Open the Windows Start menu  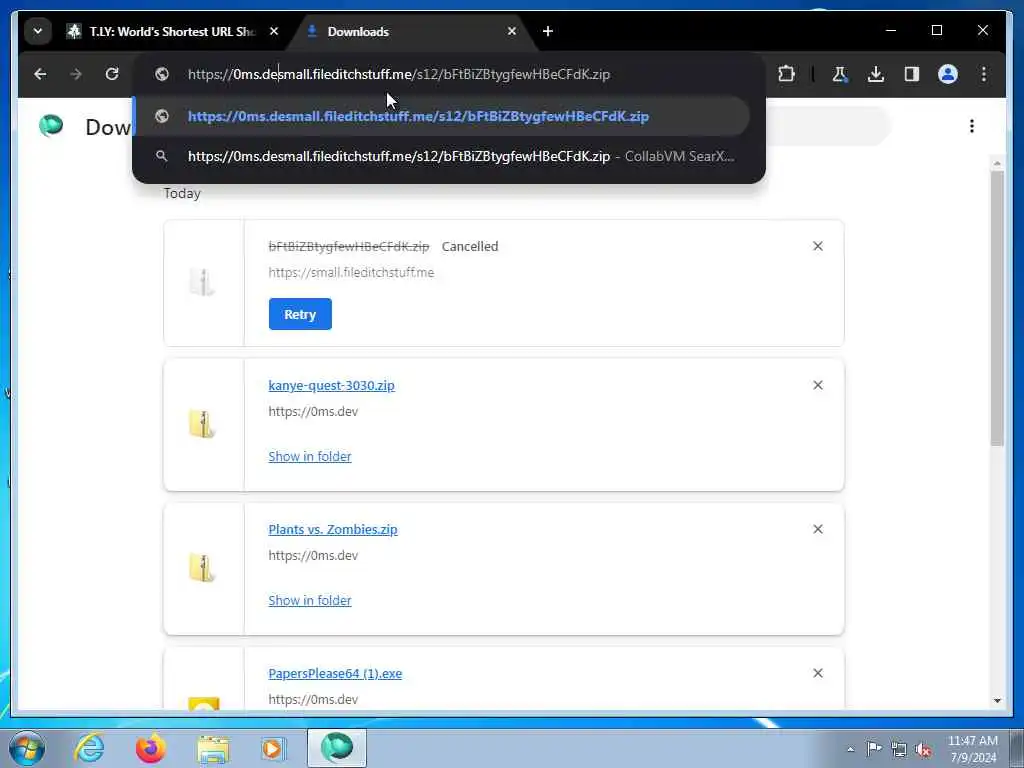point(27,748)
